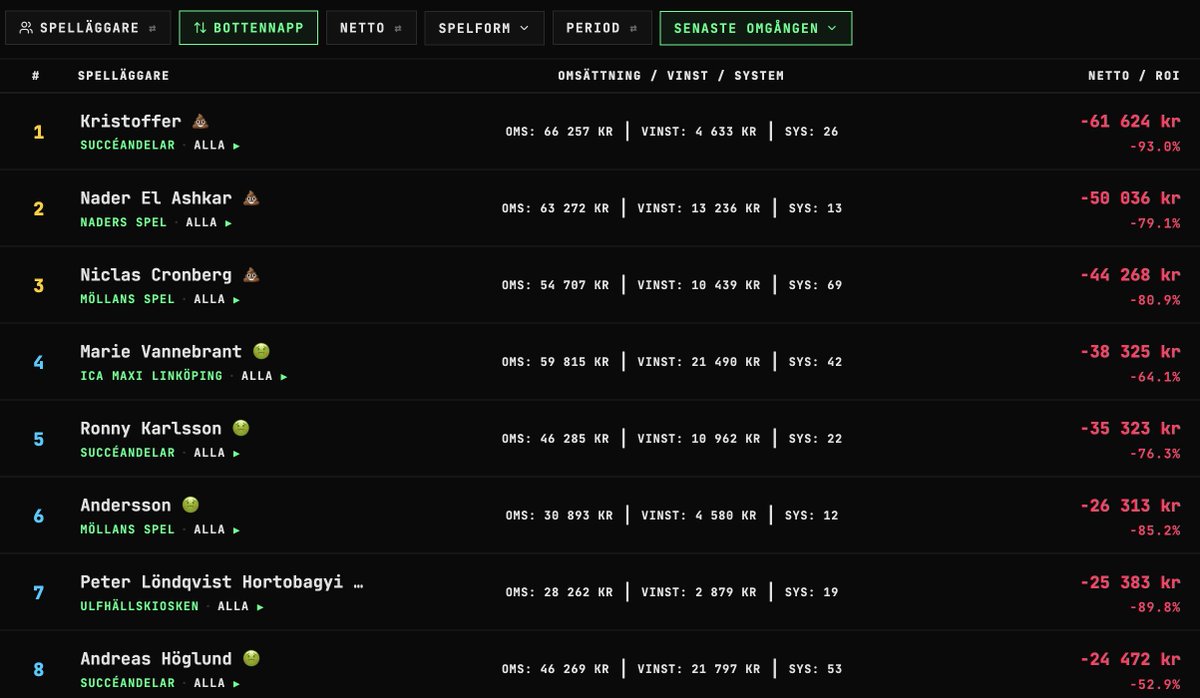Expand Alla under Kristoffer's row
The image size is (1200, 698).
(x=217, y=146)
